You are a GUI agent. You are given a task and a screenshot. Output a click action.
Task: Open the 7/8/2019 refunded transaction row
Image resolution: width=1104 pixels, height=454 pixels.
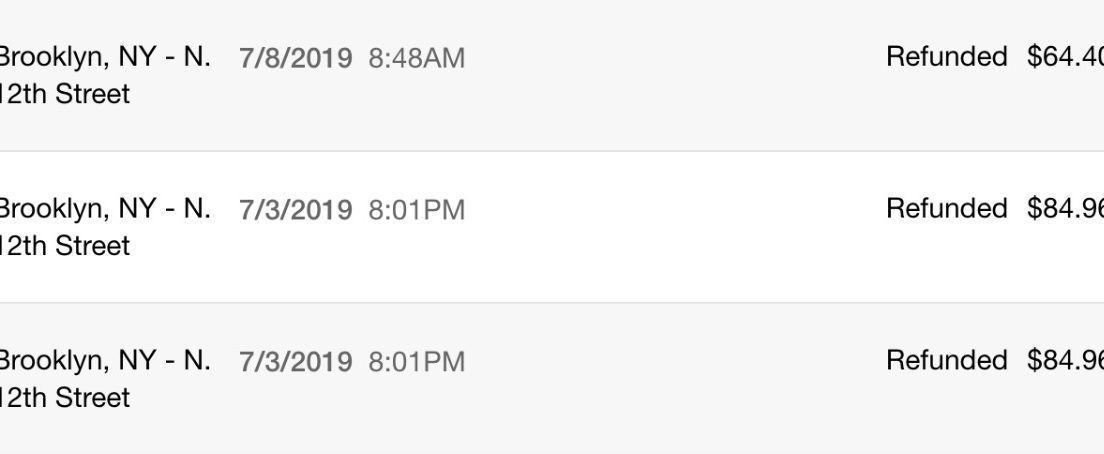pyautogui.click(x=552, y=75)
